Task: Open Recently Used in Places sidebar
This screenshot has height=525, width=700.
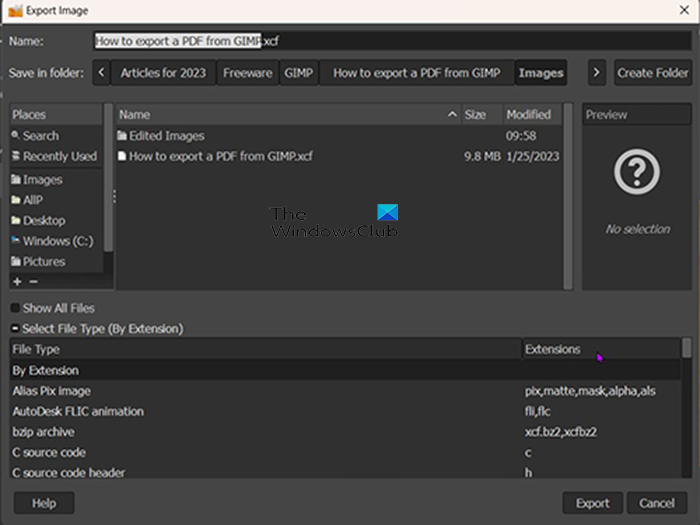Action: 59,157
